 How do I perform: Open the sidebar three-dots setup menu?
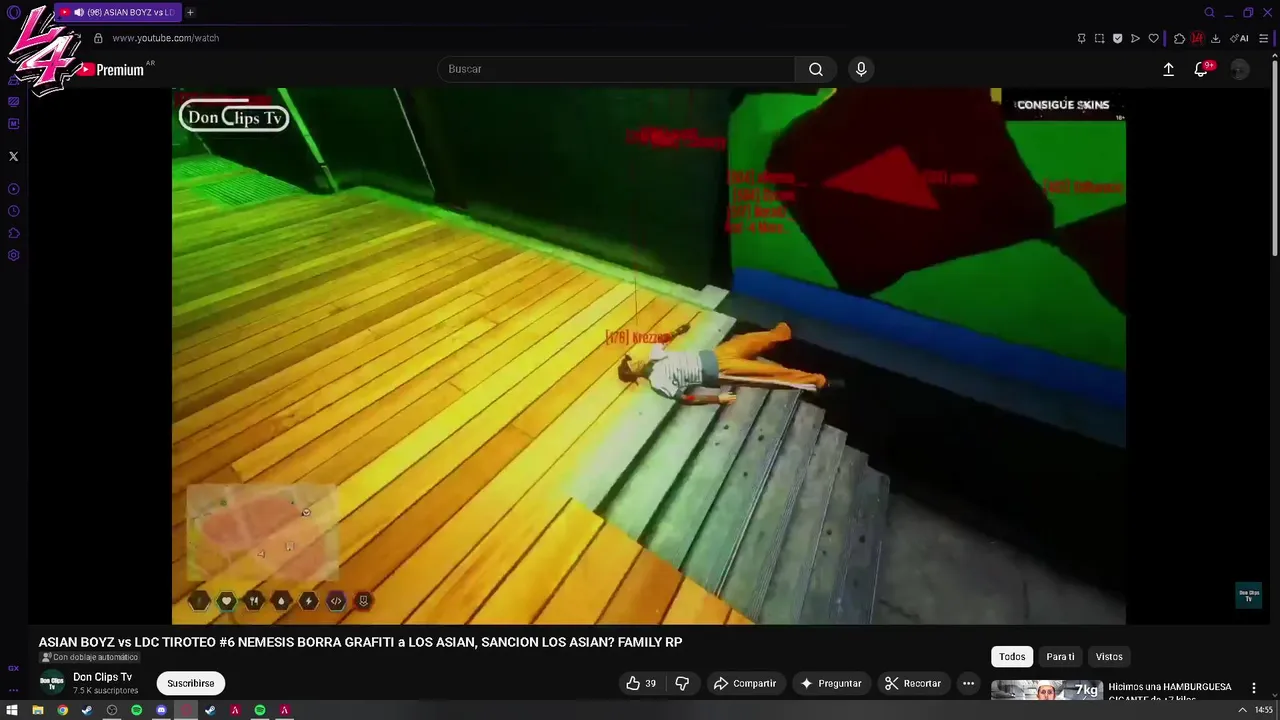[13, 690]
